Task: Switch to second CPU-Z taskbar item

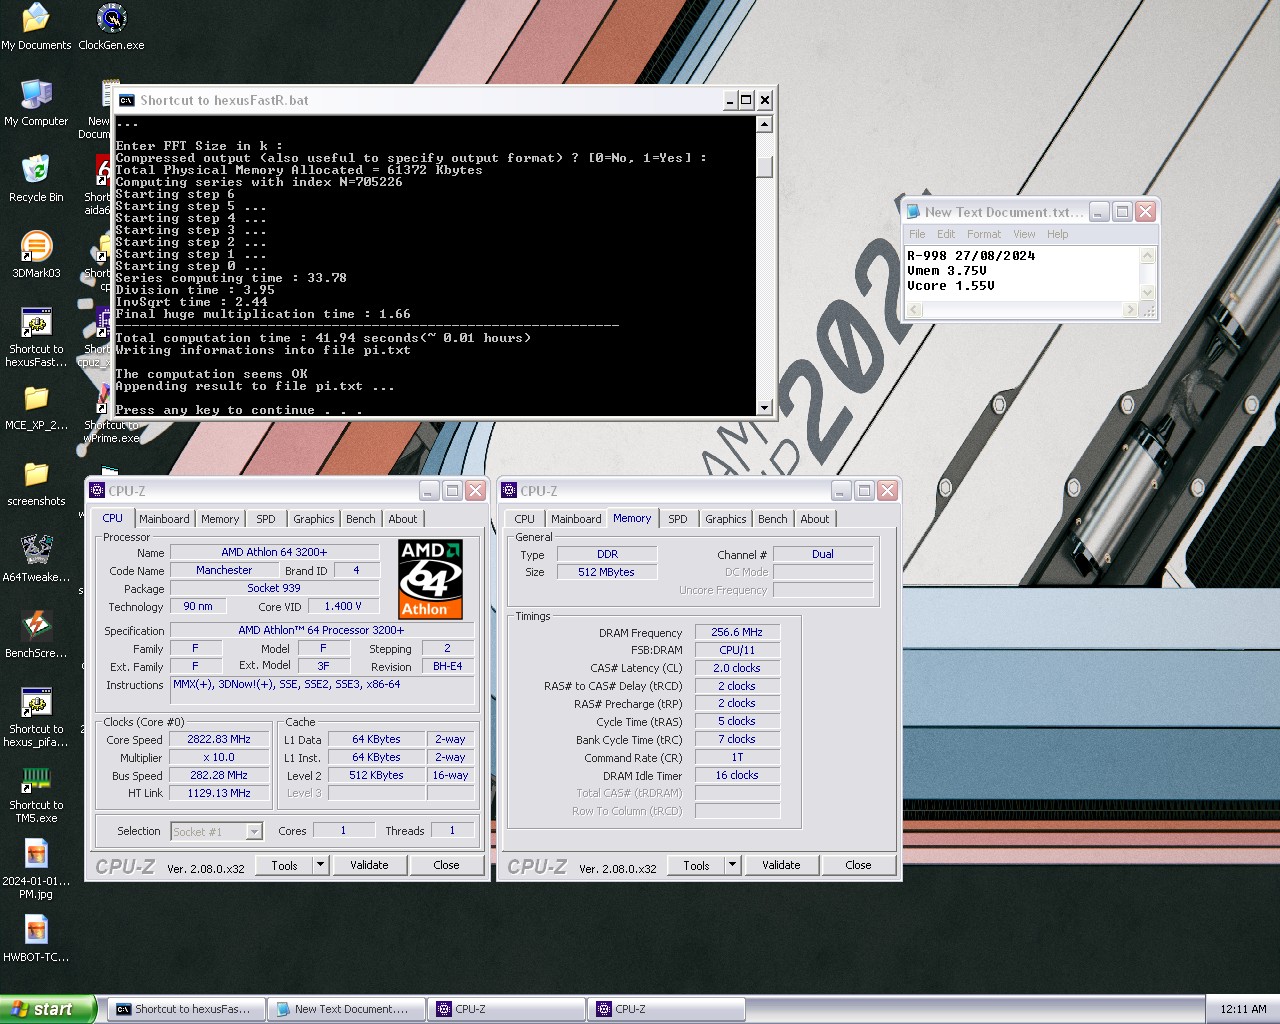Action: (666, 1009)
